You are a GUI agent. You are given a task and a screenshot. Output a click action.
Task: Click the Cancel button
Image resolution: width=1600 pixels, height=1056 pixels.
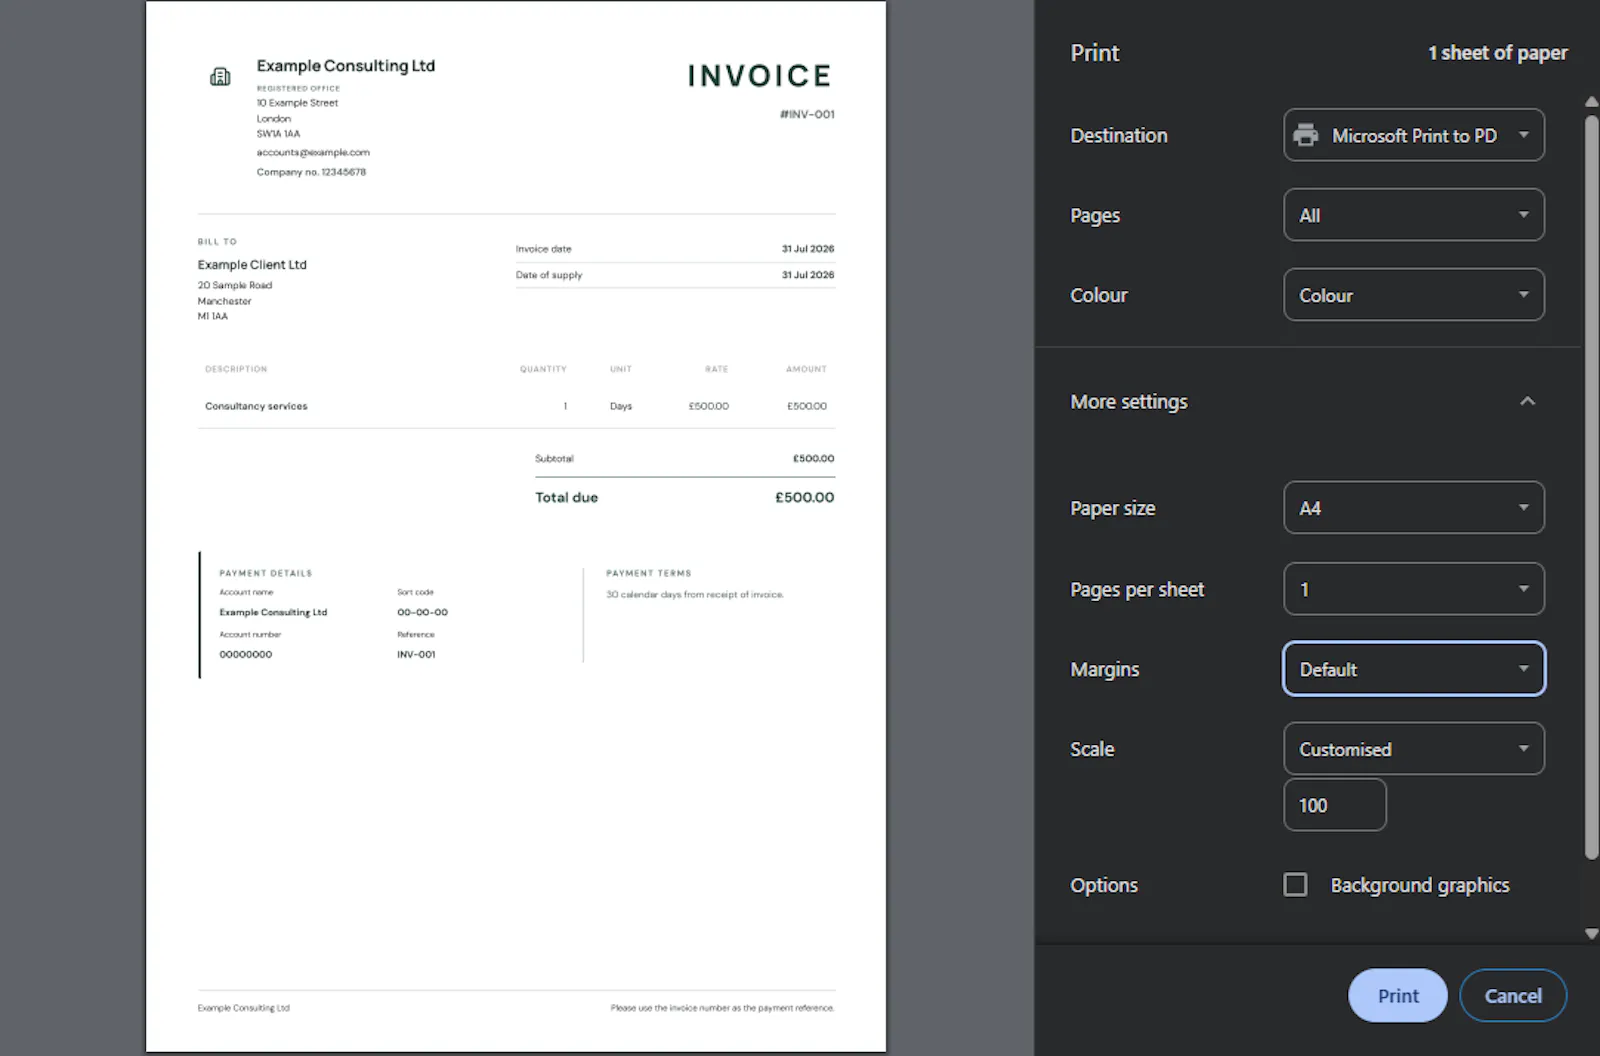click(1513, 996)
